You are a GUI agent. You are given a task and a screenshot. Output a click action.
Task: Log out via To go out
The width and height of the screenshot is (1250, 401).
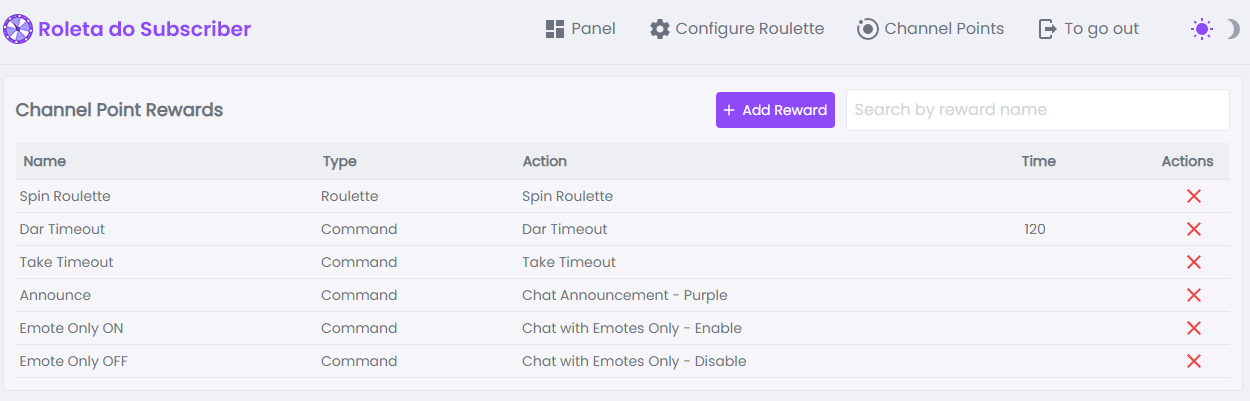coord(1089,29)
